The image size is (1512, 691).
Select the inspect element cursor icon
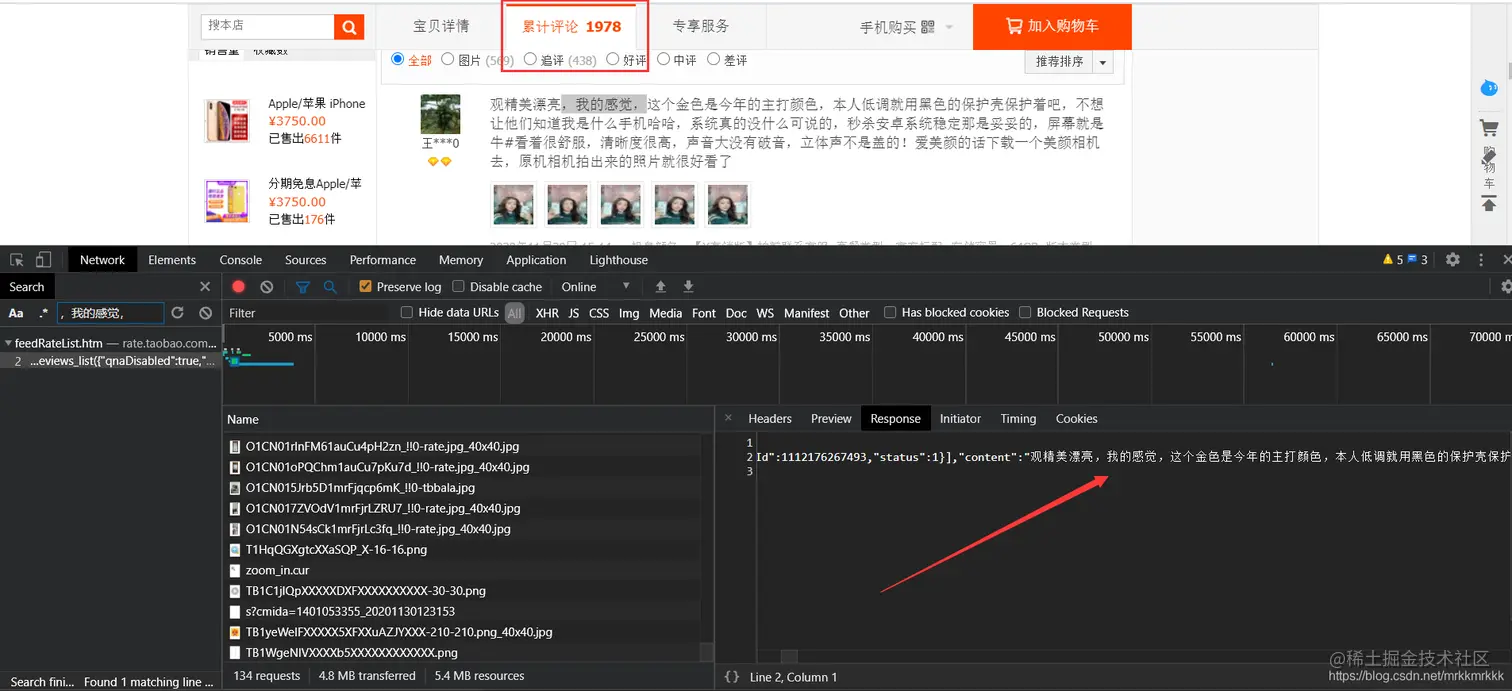(x=15, y=259)
